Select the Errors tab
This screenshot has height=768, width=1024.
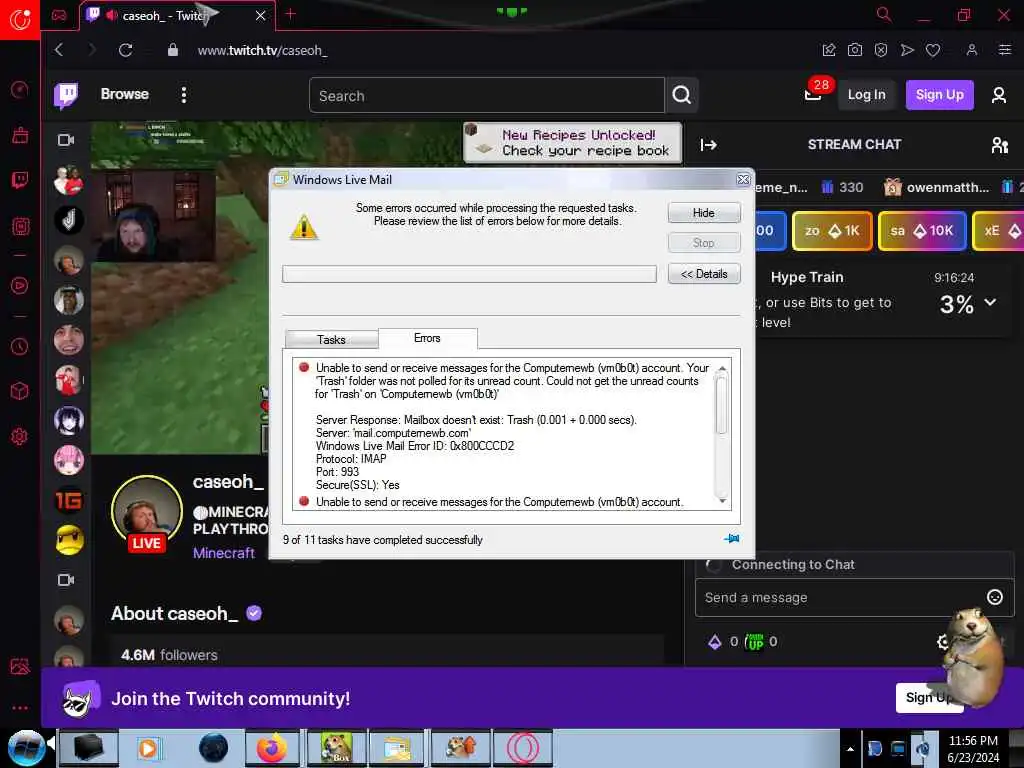pyautogui.click(x=427, y=338)
